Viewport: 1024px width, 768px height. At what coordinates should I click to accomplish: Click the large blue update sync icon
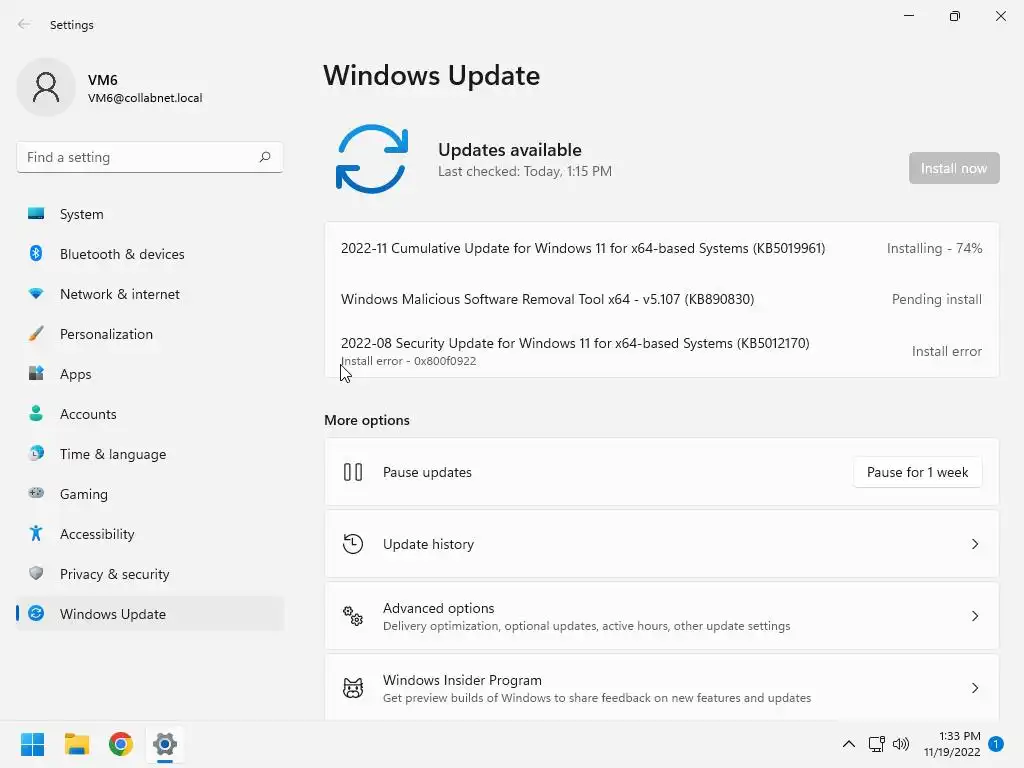click(x=372, y=159)
